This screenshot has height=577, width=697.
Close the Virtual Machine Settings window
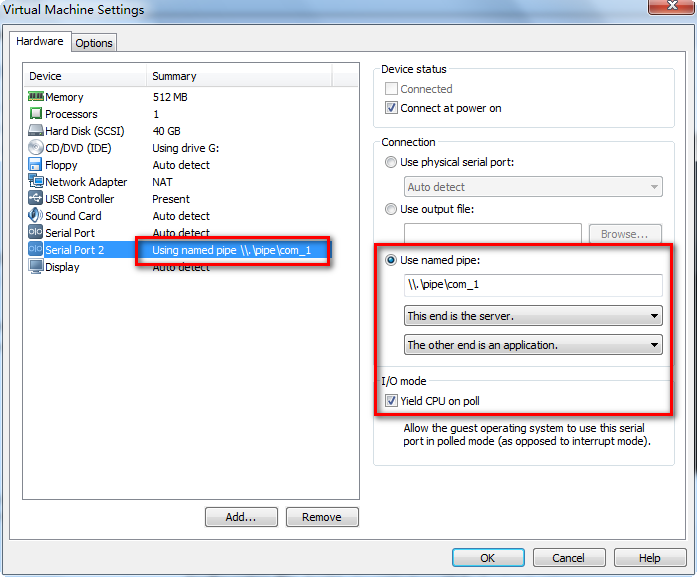672,6
